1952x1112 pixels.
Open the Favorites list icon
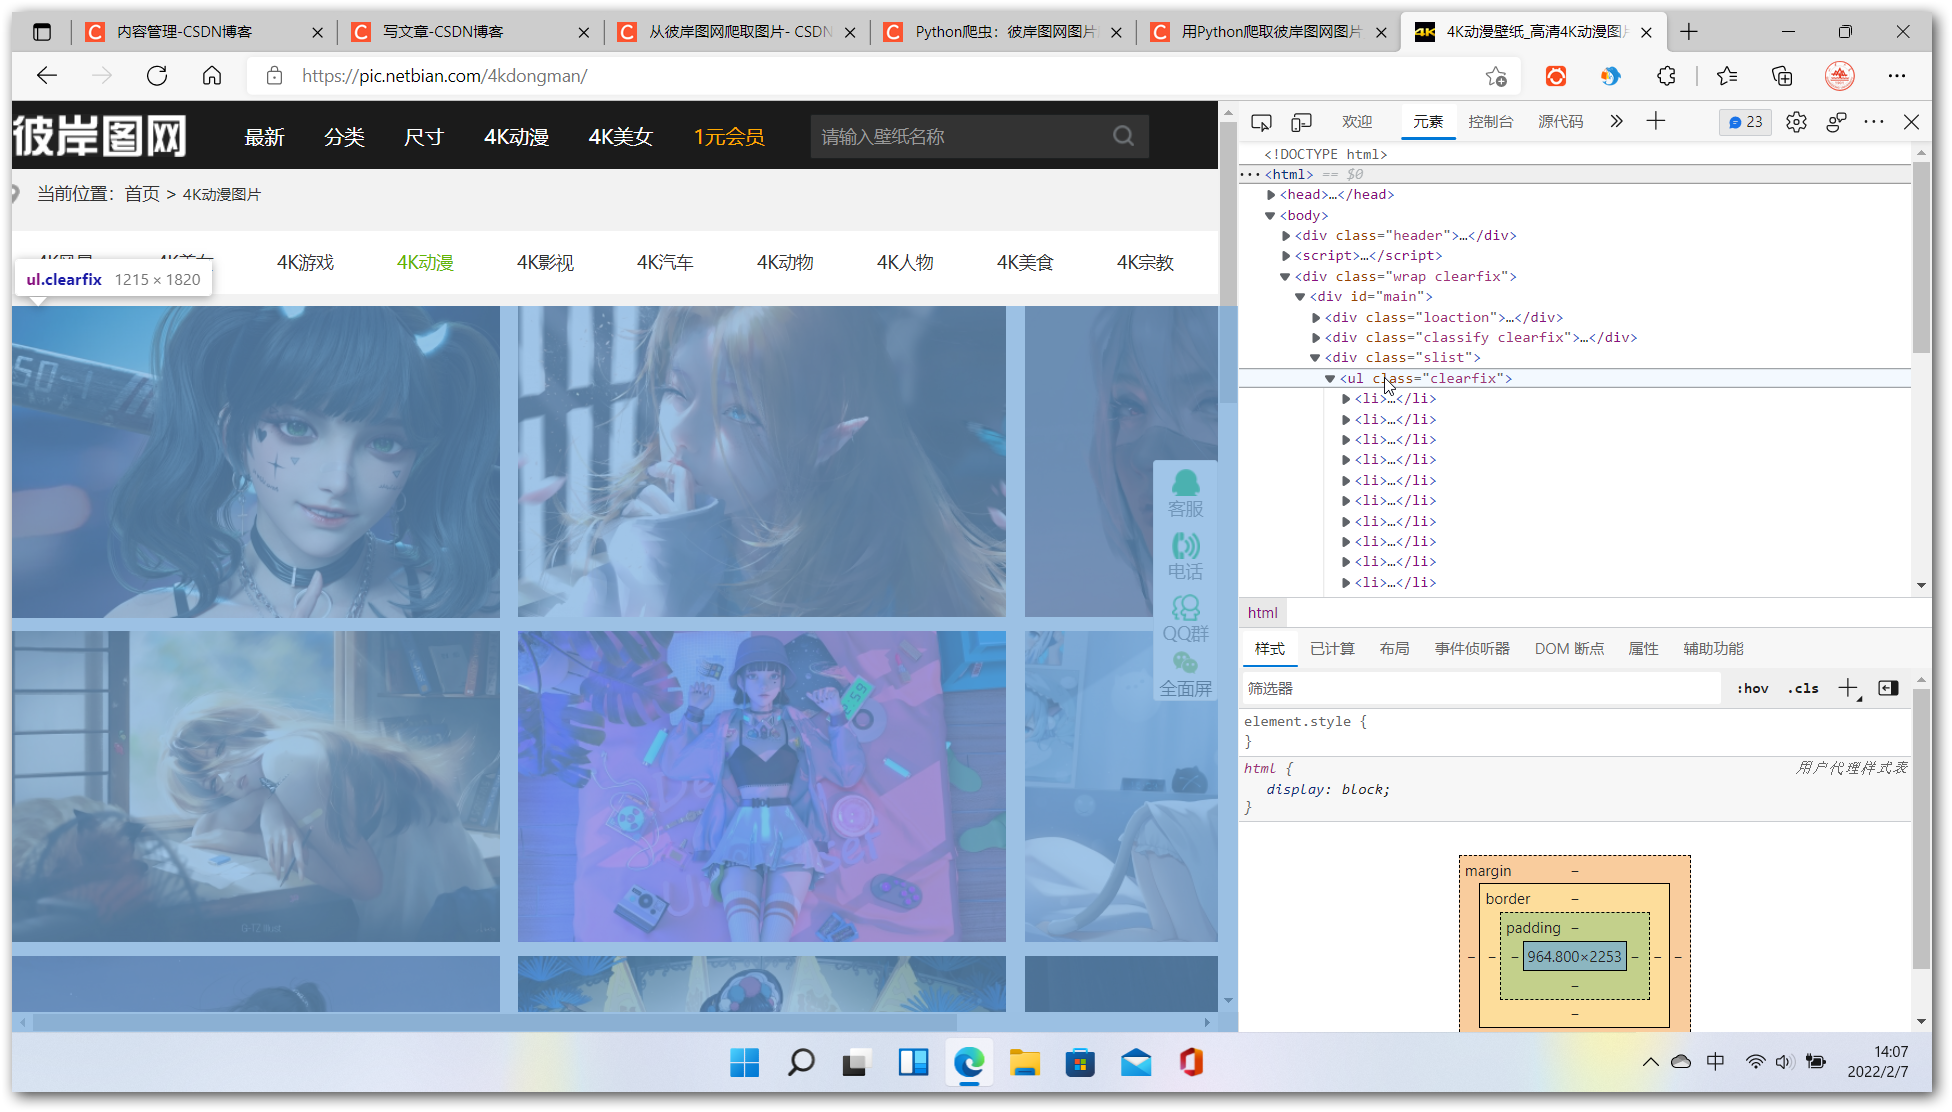(x=1727, y=76)
